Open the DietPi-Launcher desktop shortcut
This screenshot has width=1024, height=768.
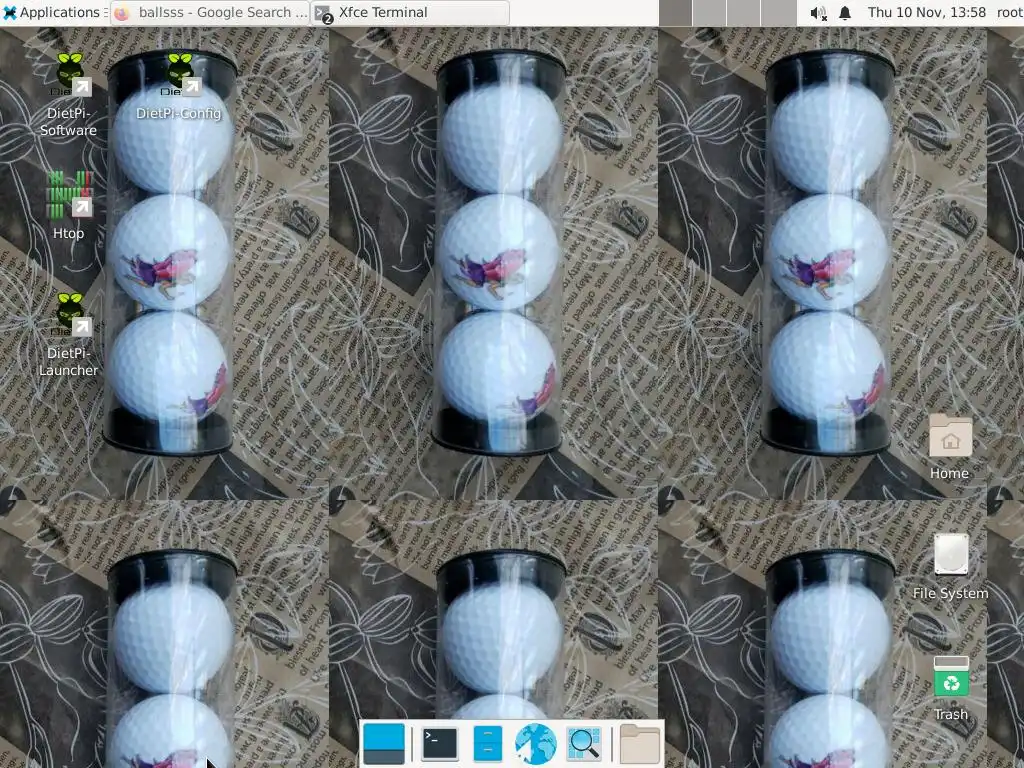coord(69,334)
